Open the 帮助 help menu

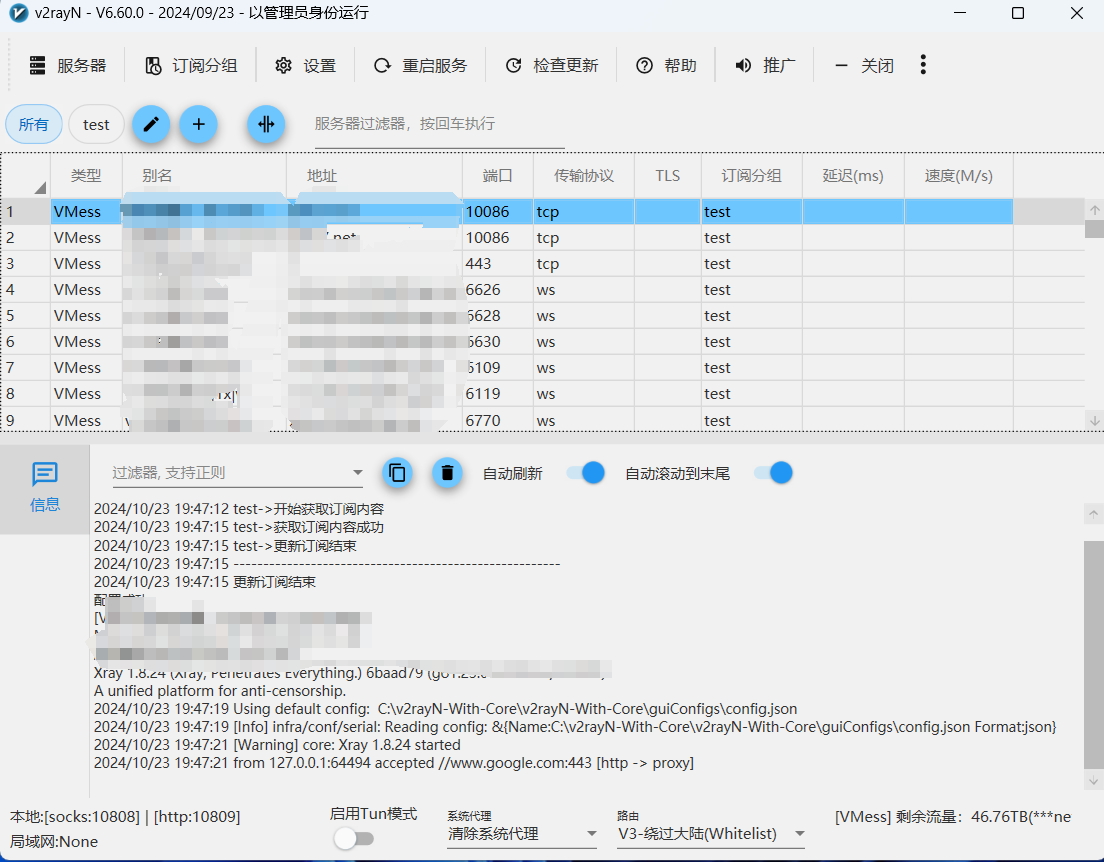click(x=666, y=64)
